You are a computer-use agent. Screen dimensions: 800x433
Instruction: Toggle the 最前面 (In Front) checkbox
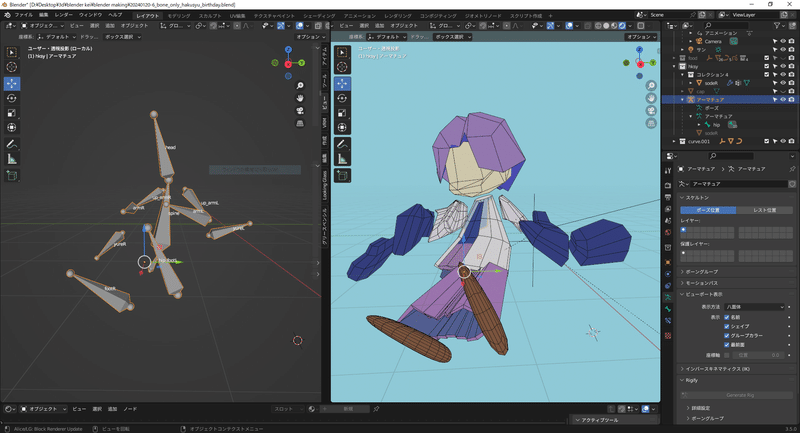(x=727, y=345)
